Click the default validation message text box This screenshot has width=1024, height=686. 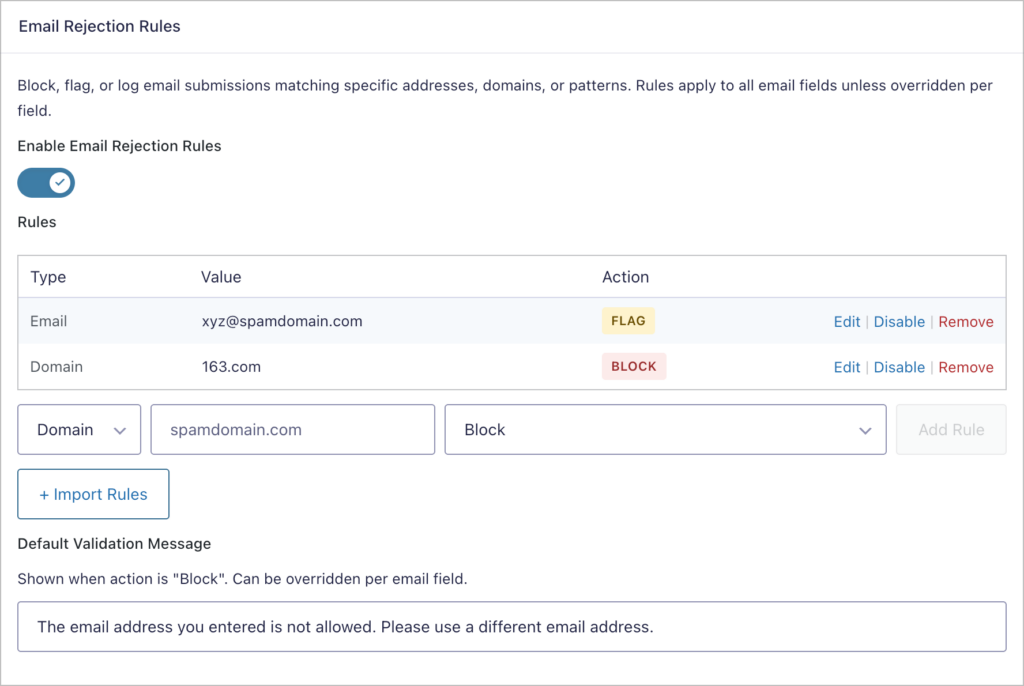point(512,626)
